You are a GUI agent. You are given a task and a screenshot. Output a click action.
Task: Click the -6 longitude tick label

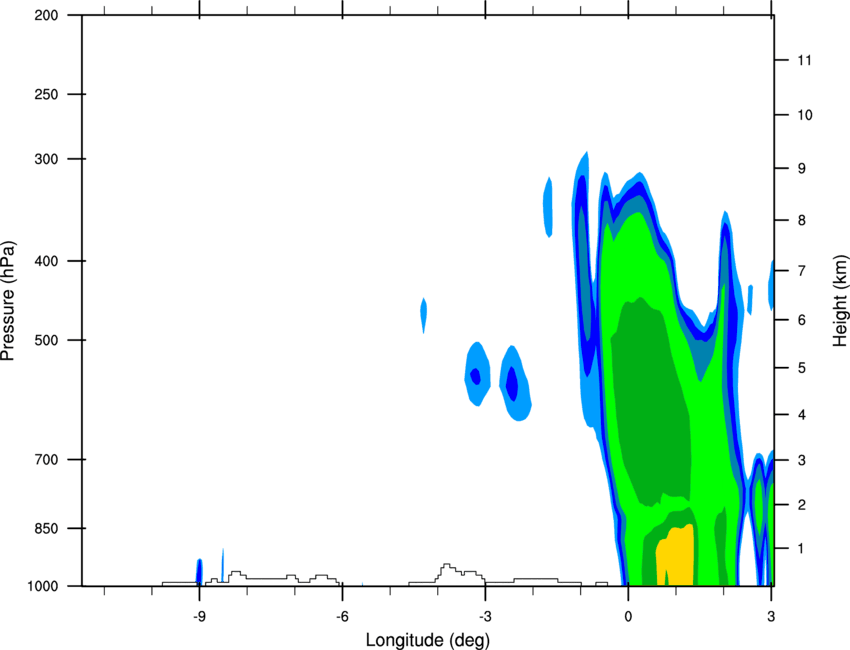342,617
